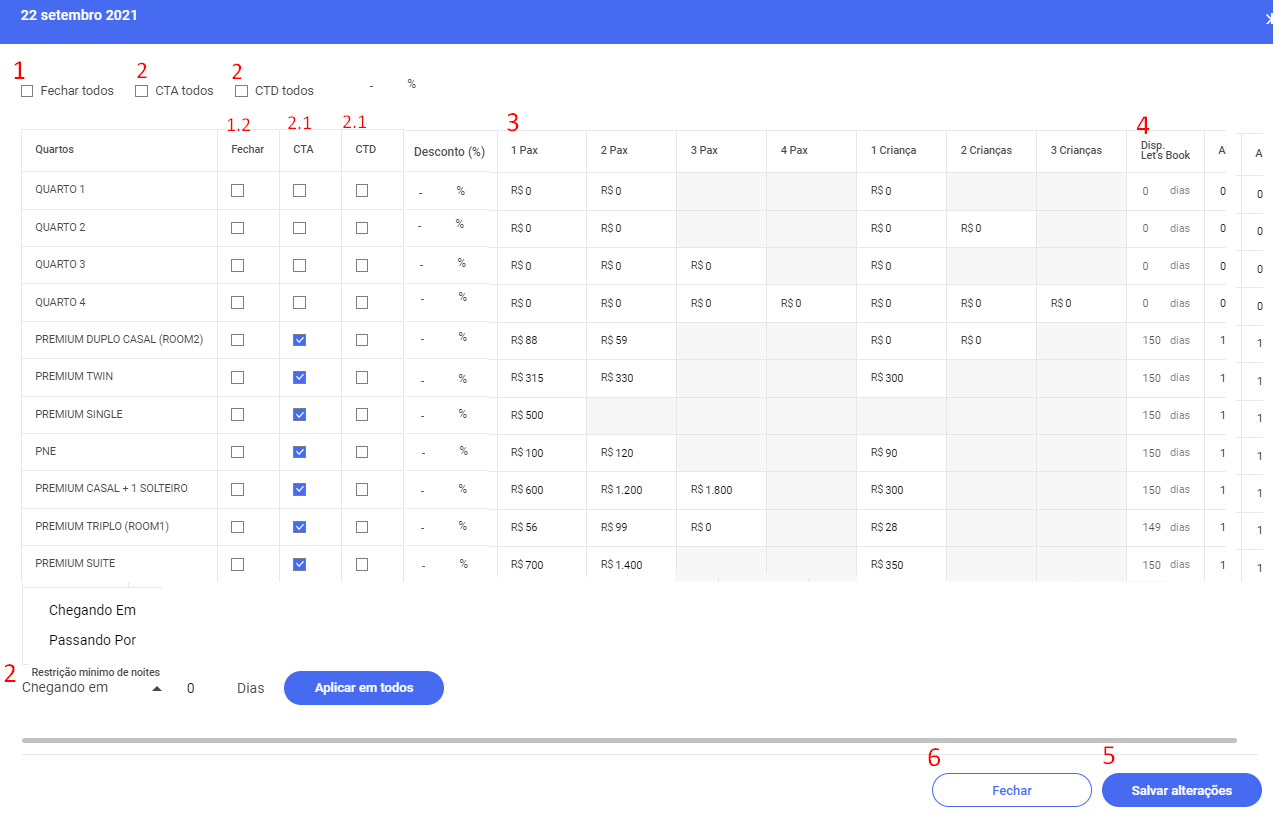Click 1 Criança price R$ 350

coord(887,565)
